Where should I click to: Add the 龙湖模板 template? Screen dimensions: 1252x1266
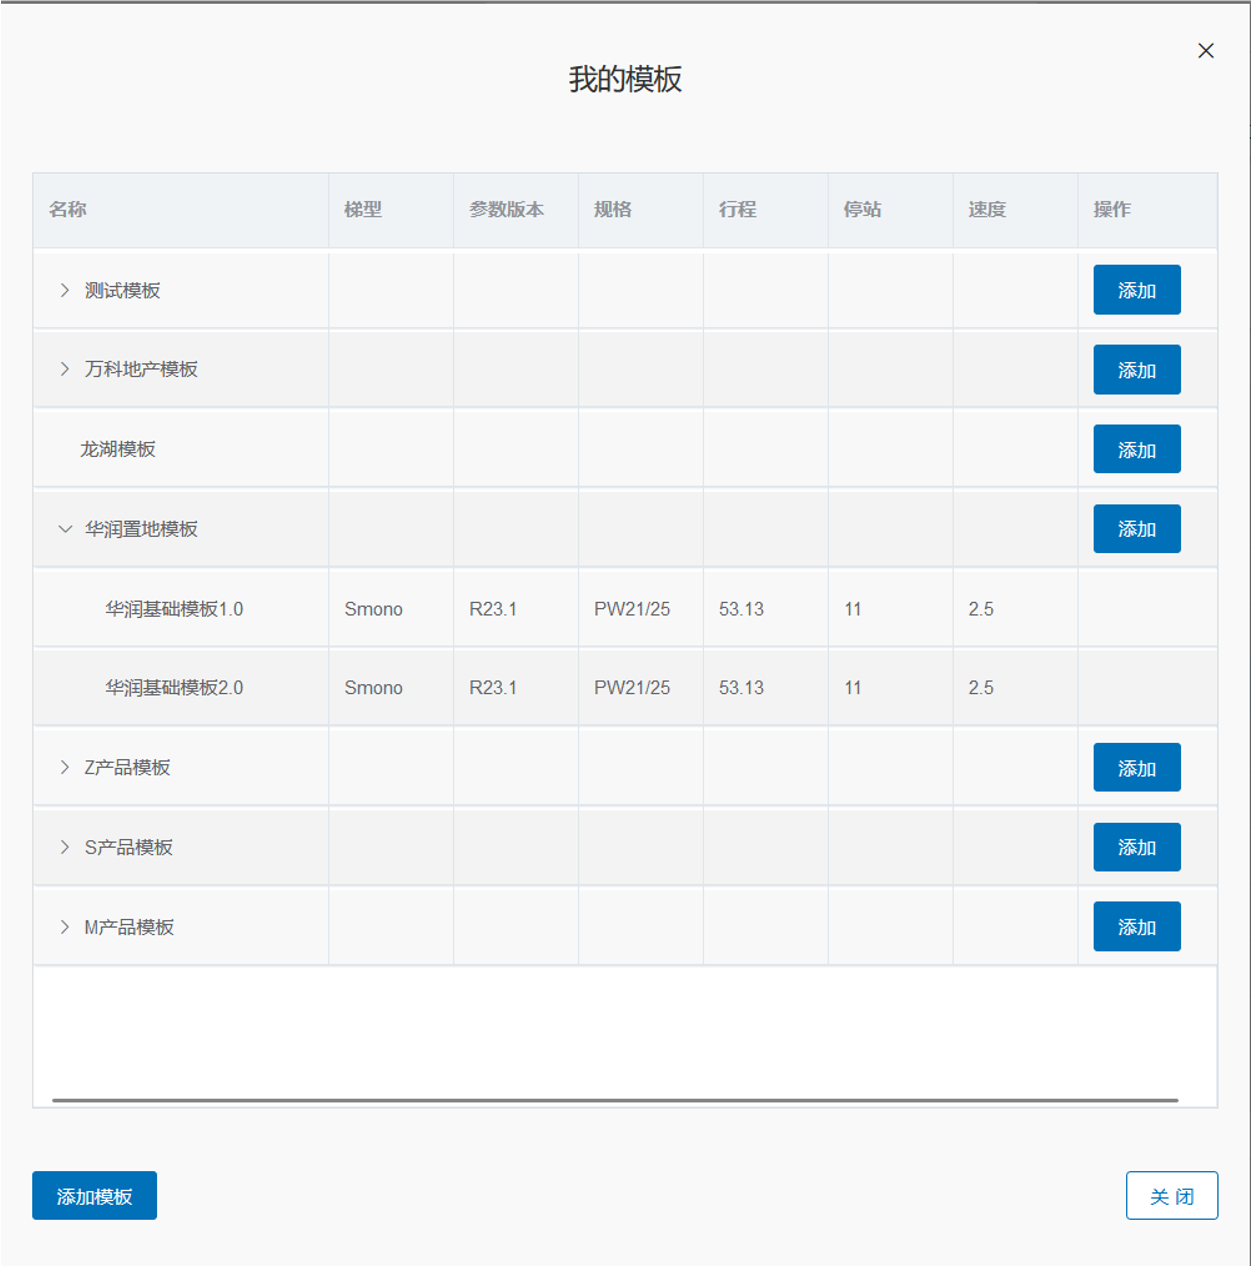pyautogui.click(x=1136, y=450)
